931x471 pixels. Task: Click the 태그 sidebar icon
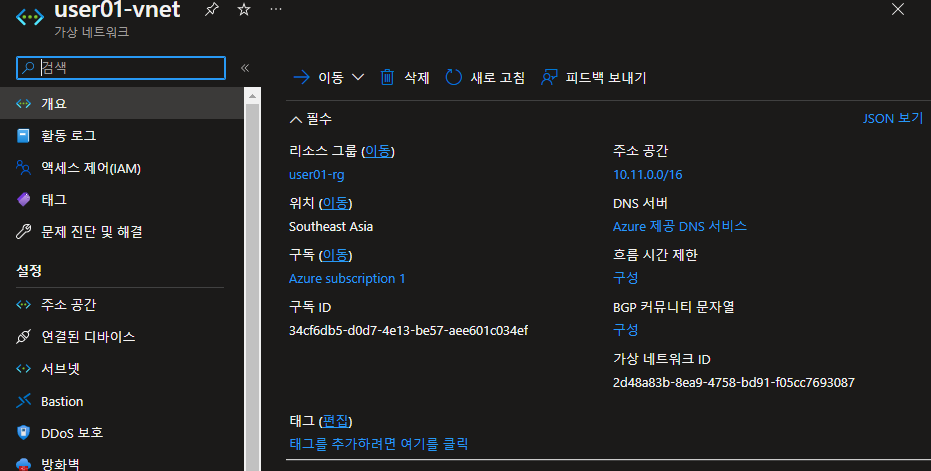click(23, 200)
